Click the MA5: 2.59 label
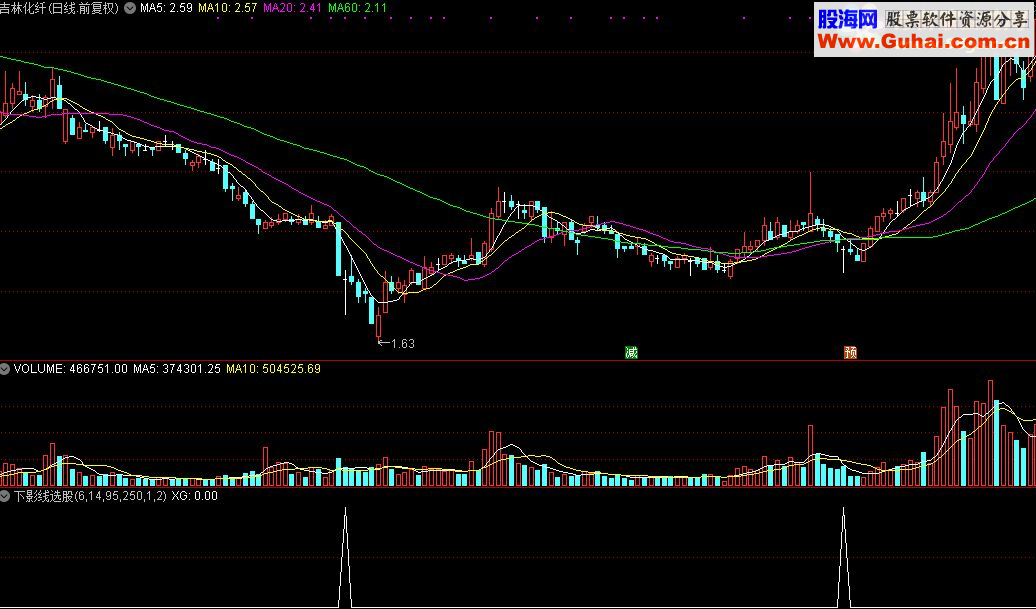This screenshot has width=1036, height=609. coord(166,9)
